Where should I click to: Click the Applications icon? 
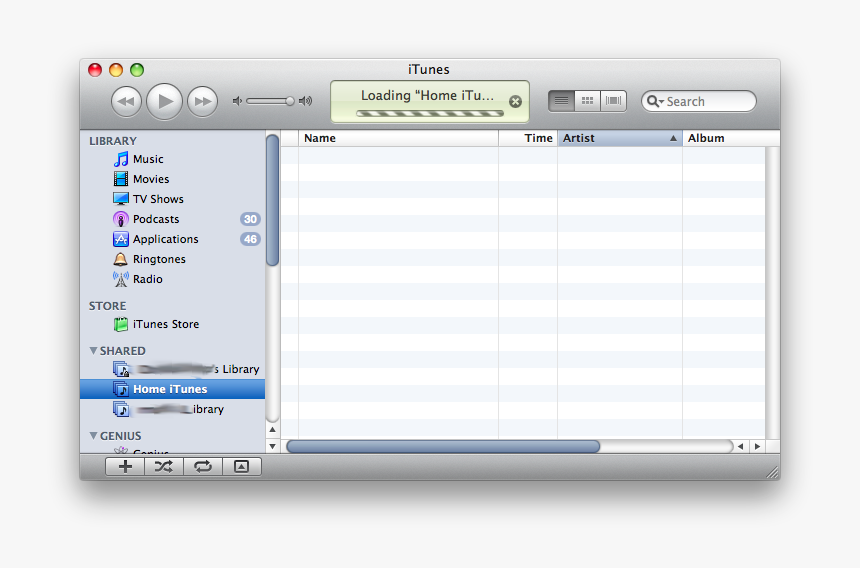pos(121,239)
